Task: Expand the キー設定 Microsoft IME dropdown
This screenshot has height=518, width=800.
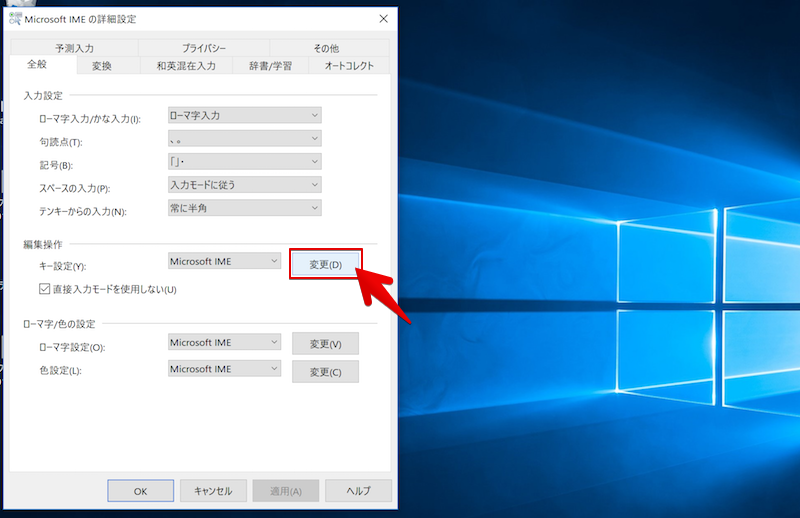Action: 225,261
